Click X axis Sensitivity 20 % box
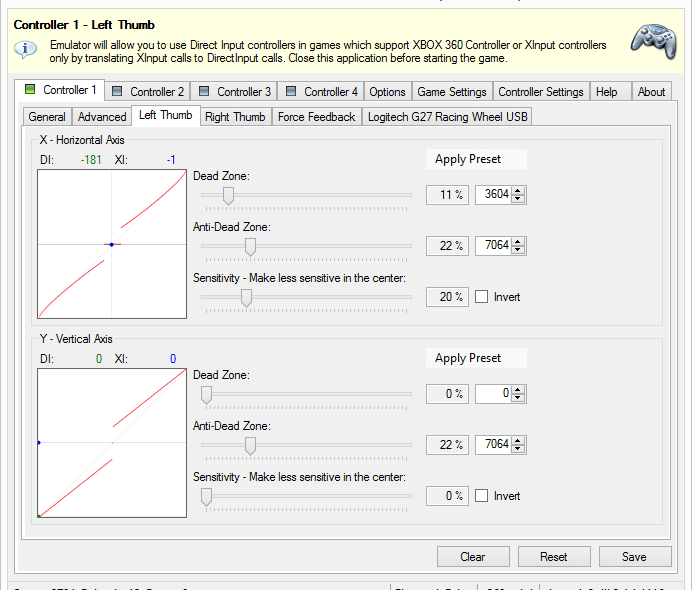 [x=447, y=297]
